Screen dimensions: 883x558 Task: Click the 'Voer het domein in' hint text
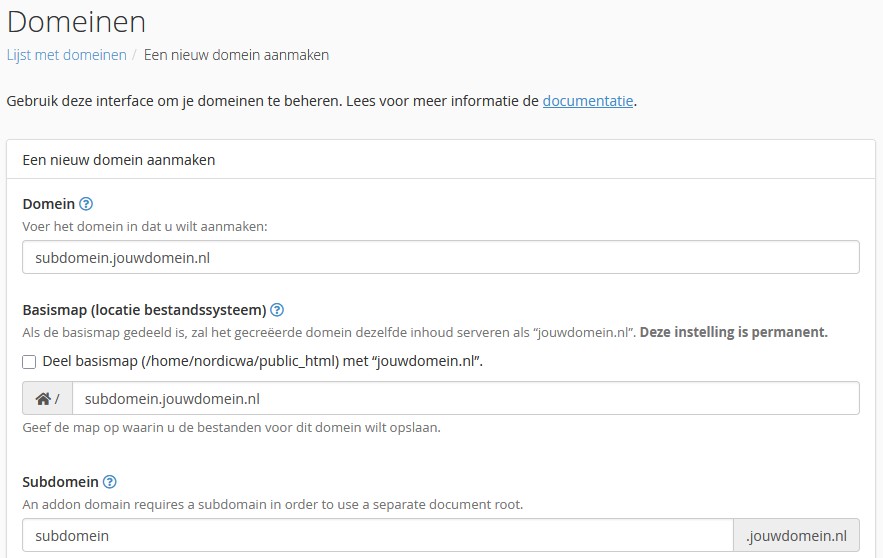(145, 226)
